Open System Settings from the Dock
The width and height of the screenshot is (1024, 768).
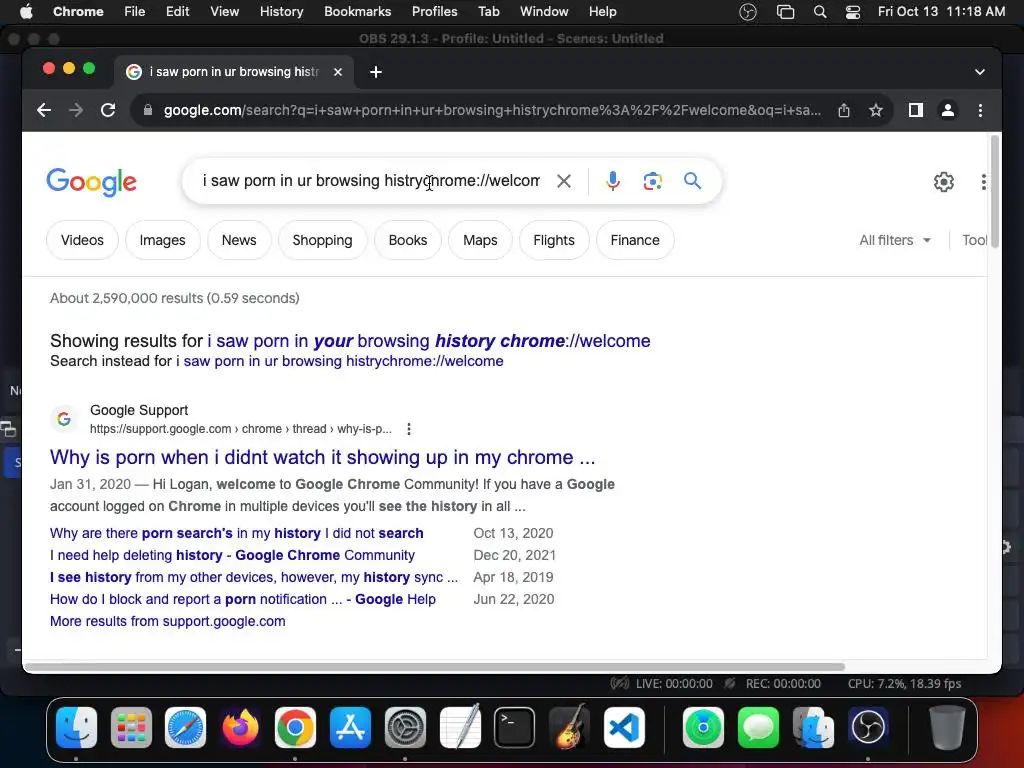[405, 727]
